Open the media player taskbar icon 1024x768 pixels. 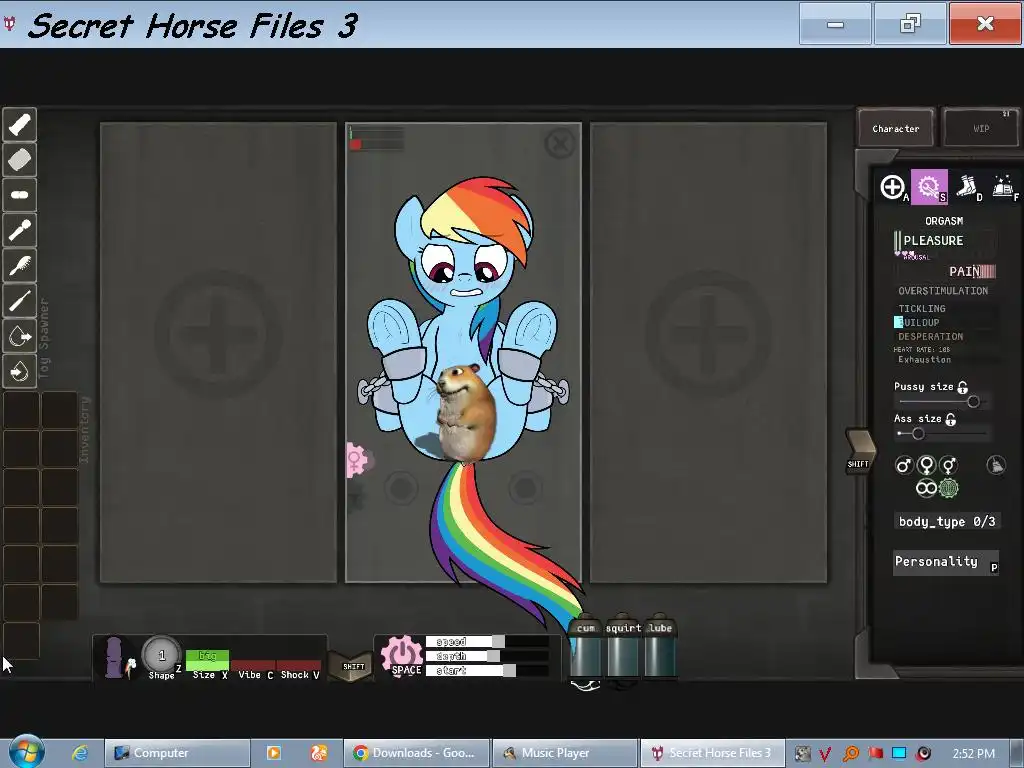[274, 753]
